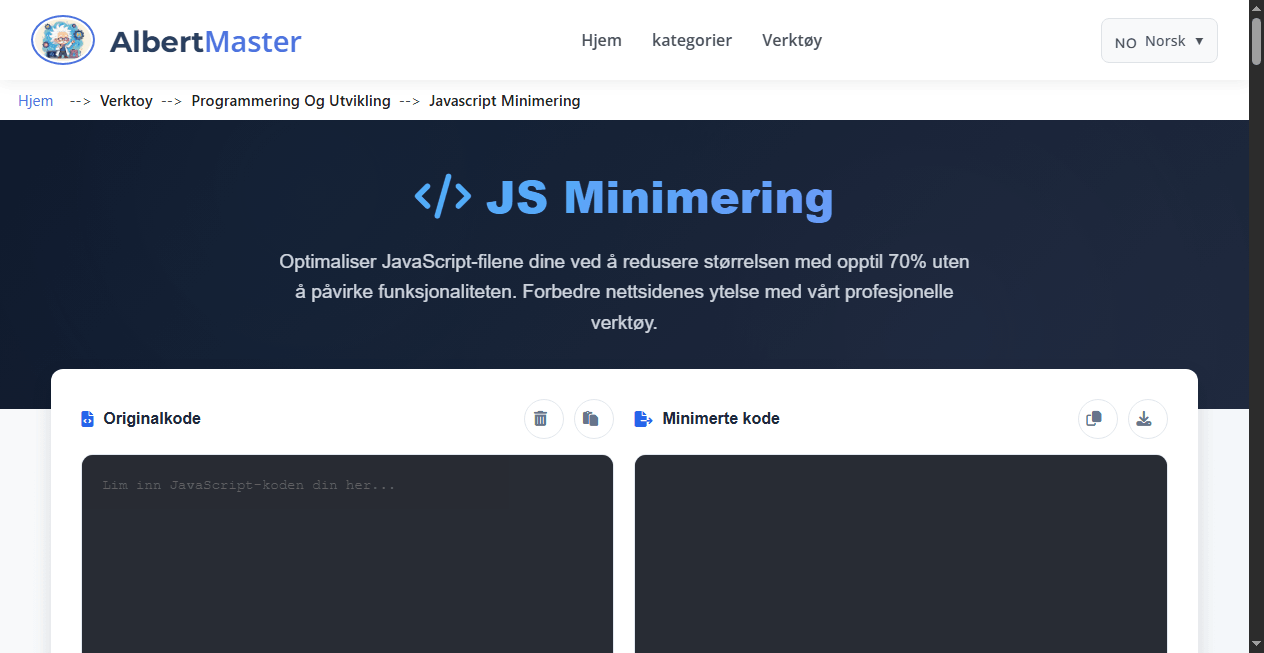This screenshot has width=1264, height=653.
Task: Click the AlbertMaster site title text
Action: (206, 40)
